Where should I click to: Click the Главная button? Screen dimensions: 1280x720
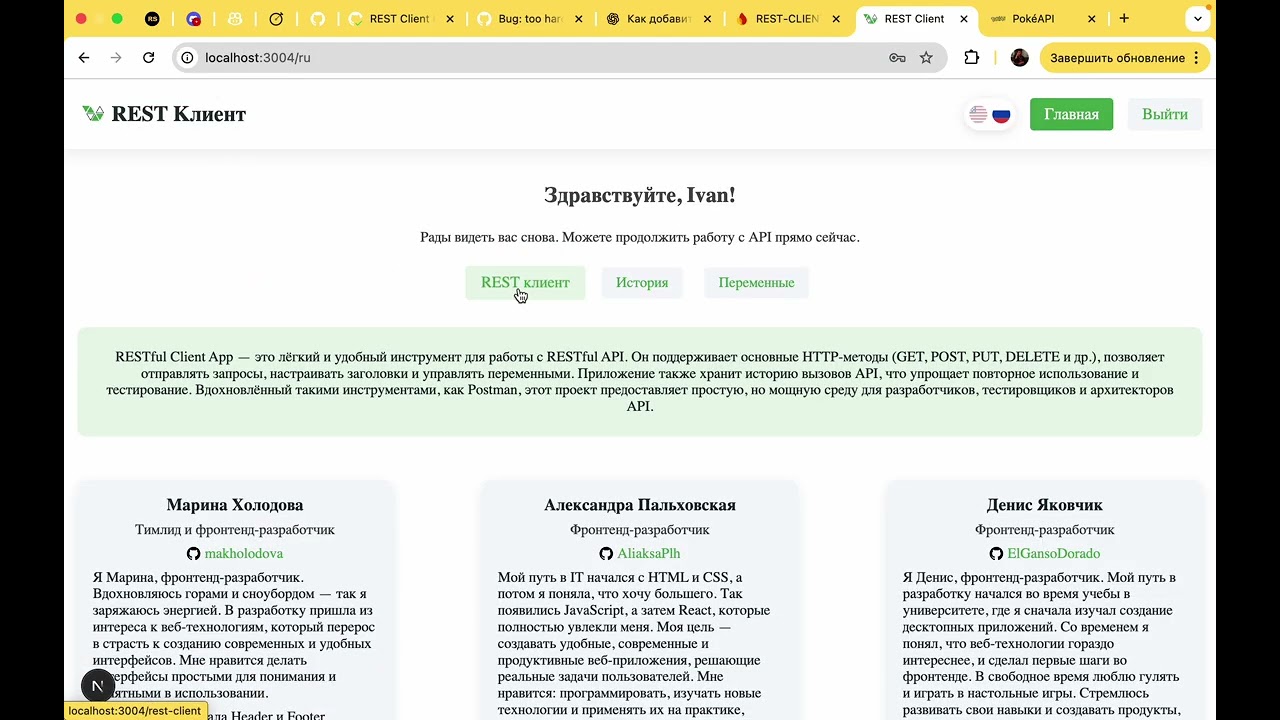(x=1071, y=114)
